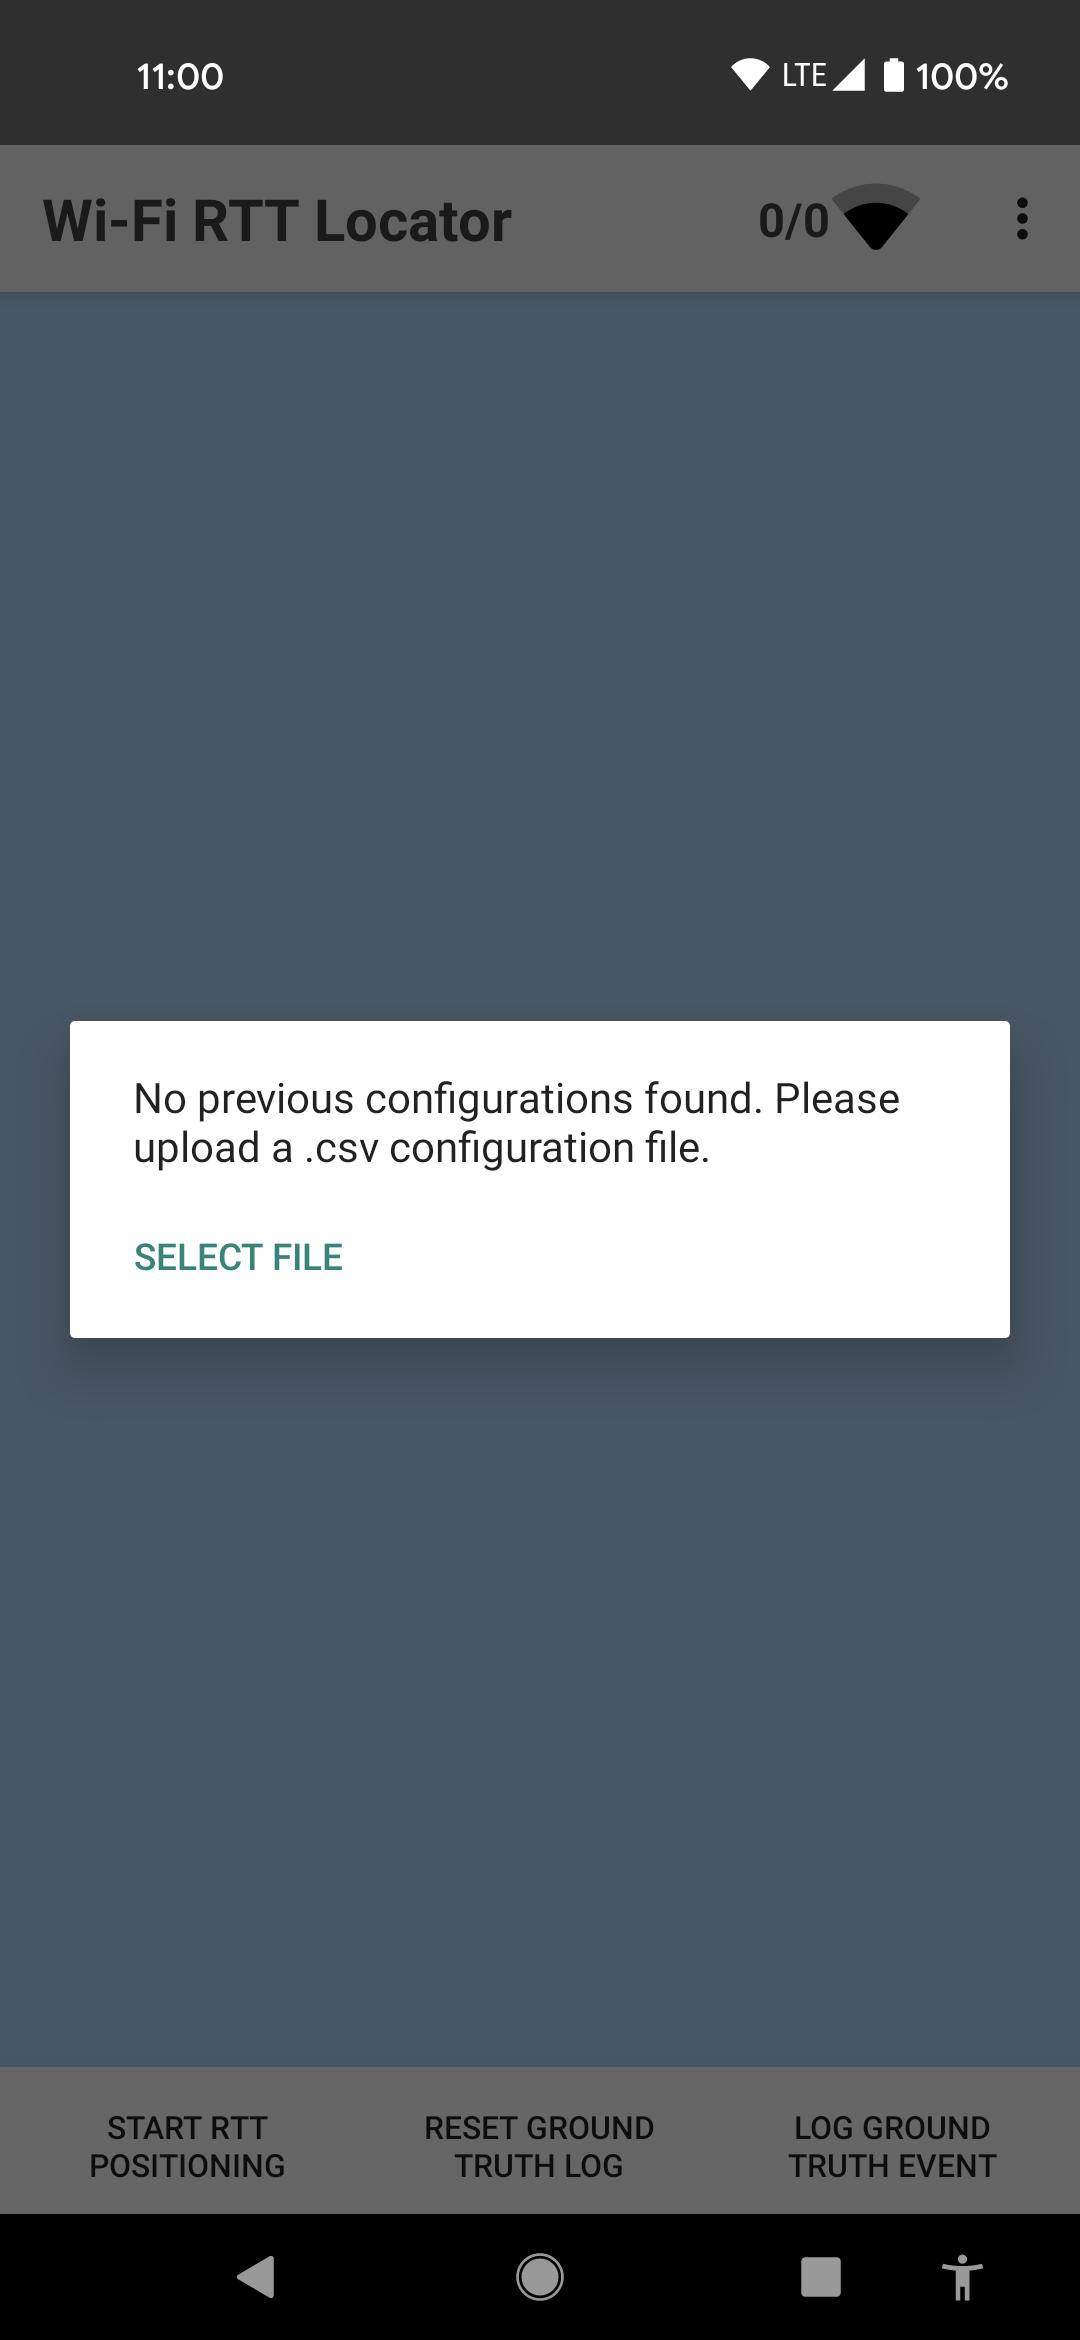Tap the 0/0 access point counter
The height and width of the screenshot is (2340, 1080).
[794, 221]
